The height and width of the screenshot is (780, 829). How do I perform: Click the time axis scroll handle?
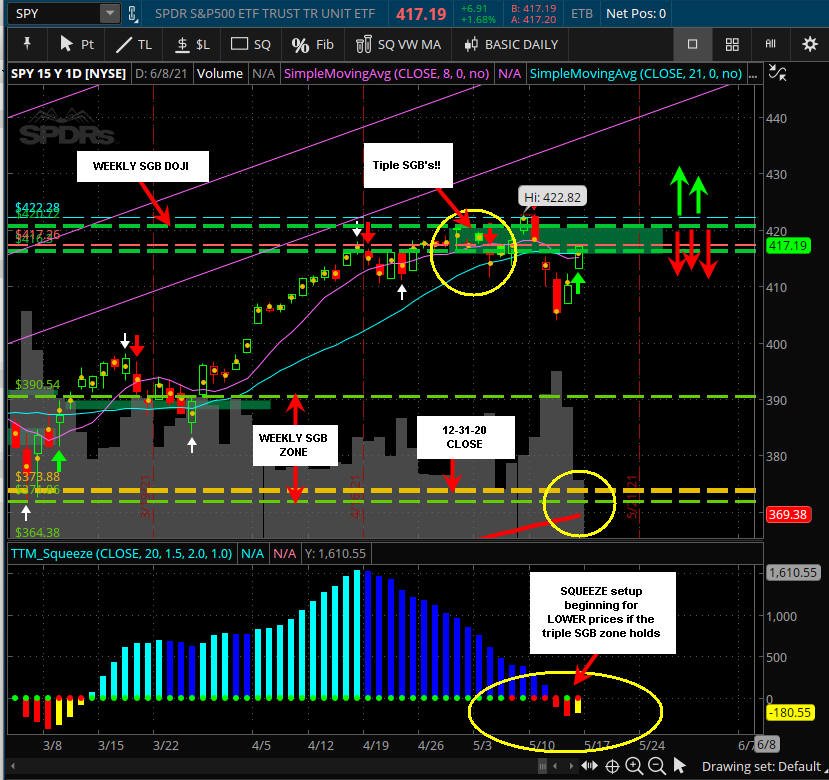[543, 766]
